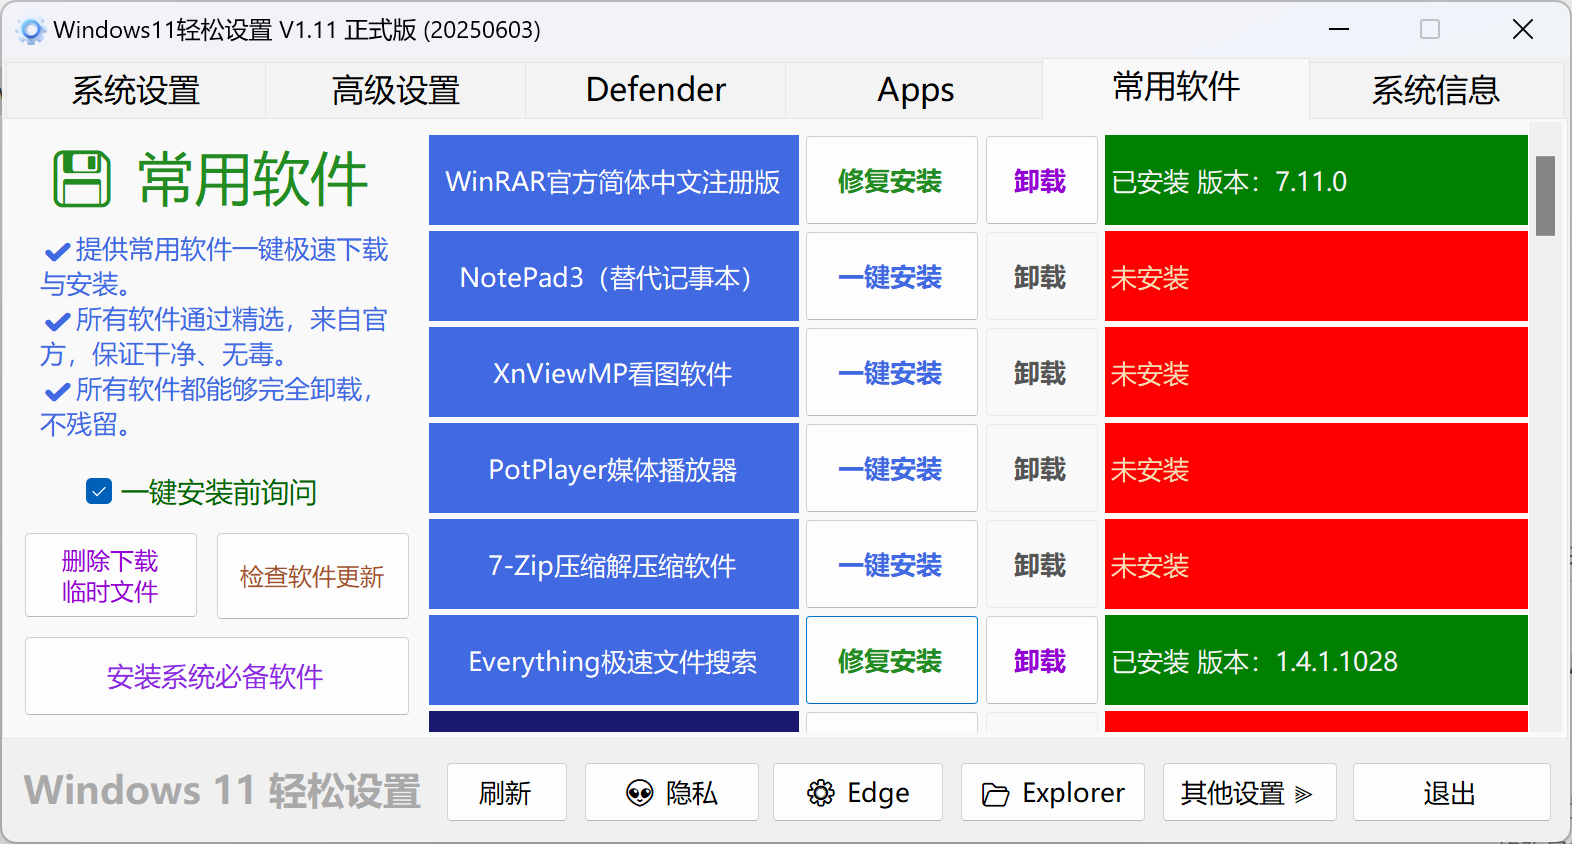Minimize the window
This screenshot has height=844, width=1572.
1339,30
